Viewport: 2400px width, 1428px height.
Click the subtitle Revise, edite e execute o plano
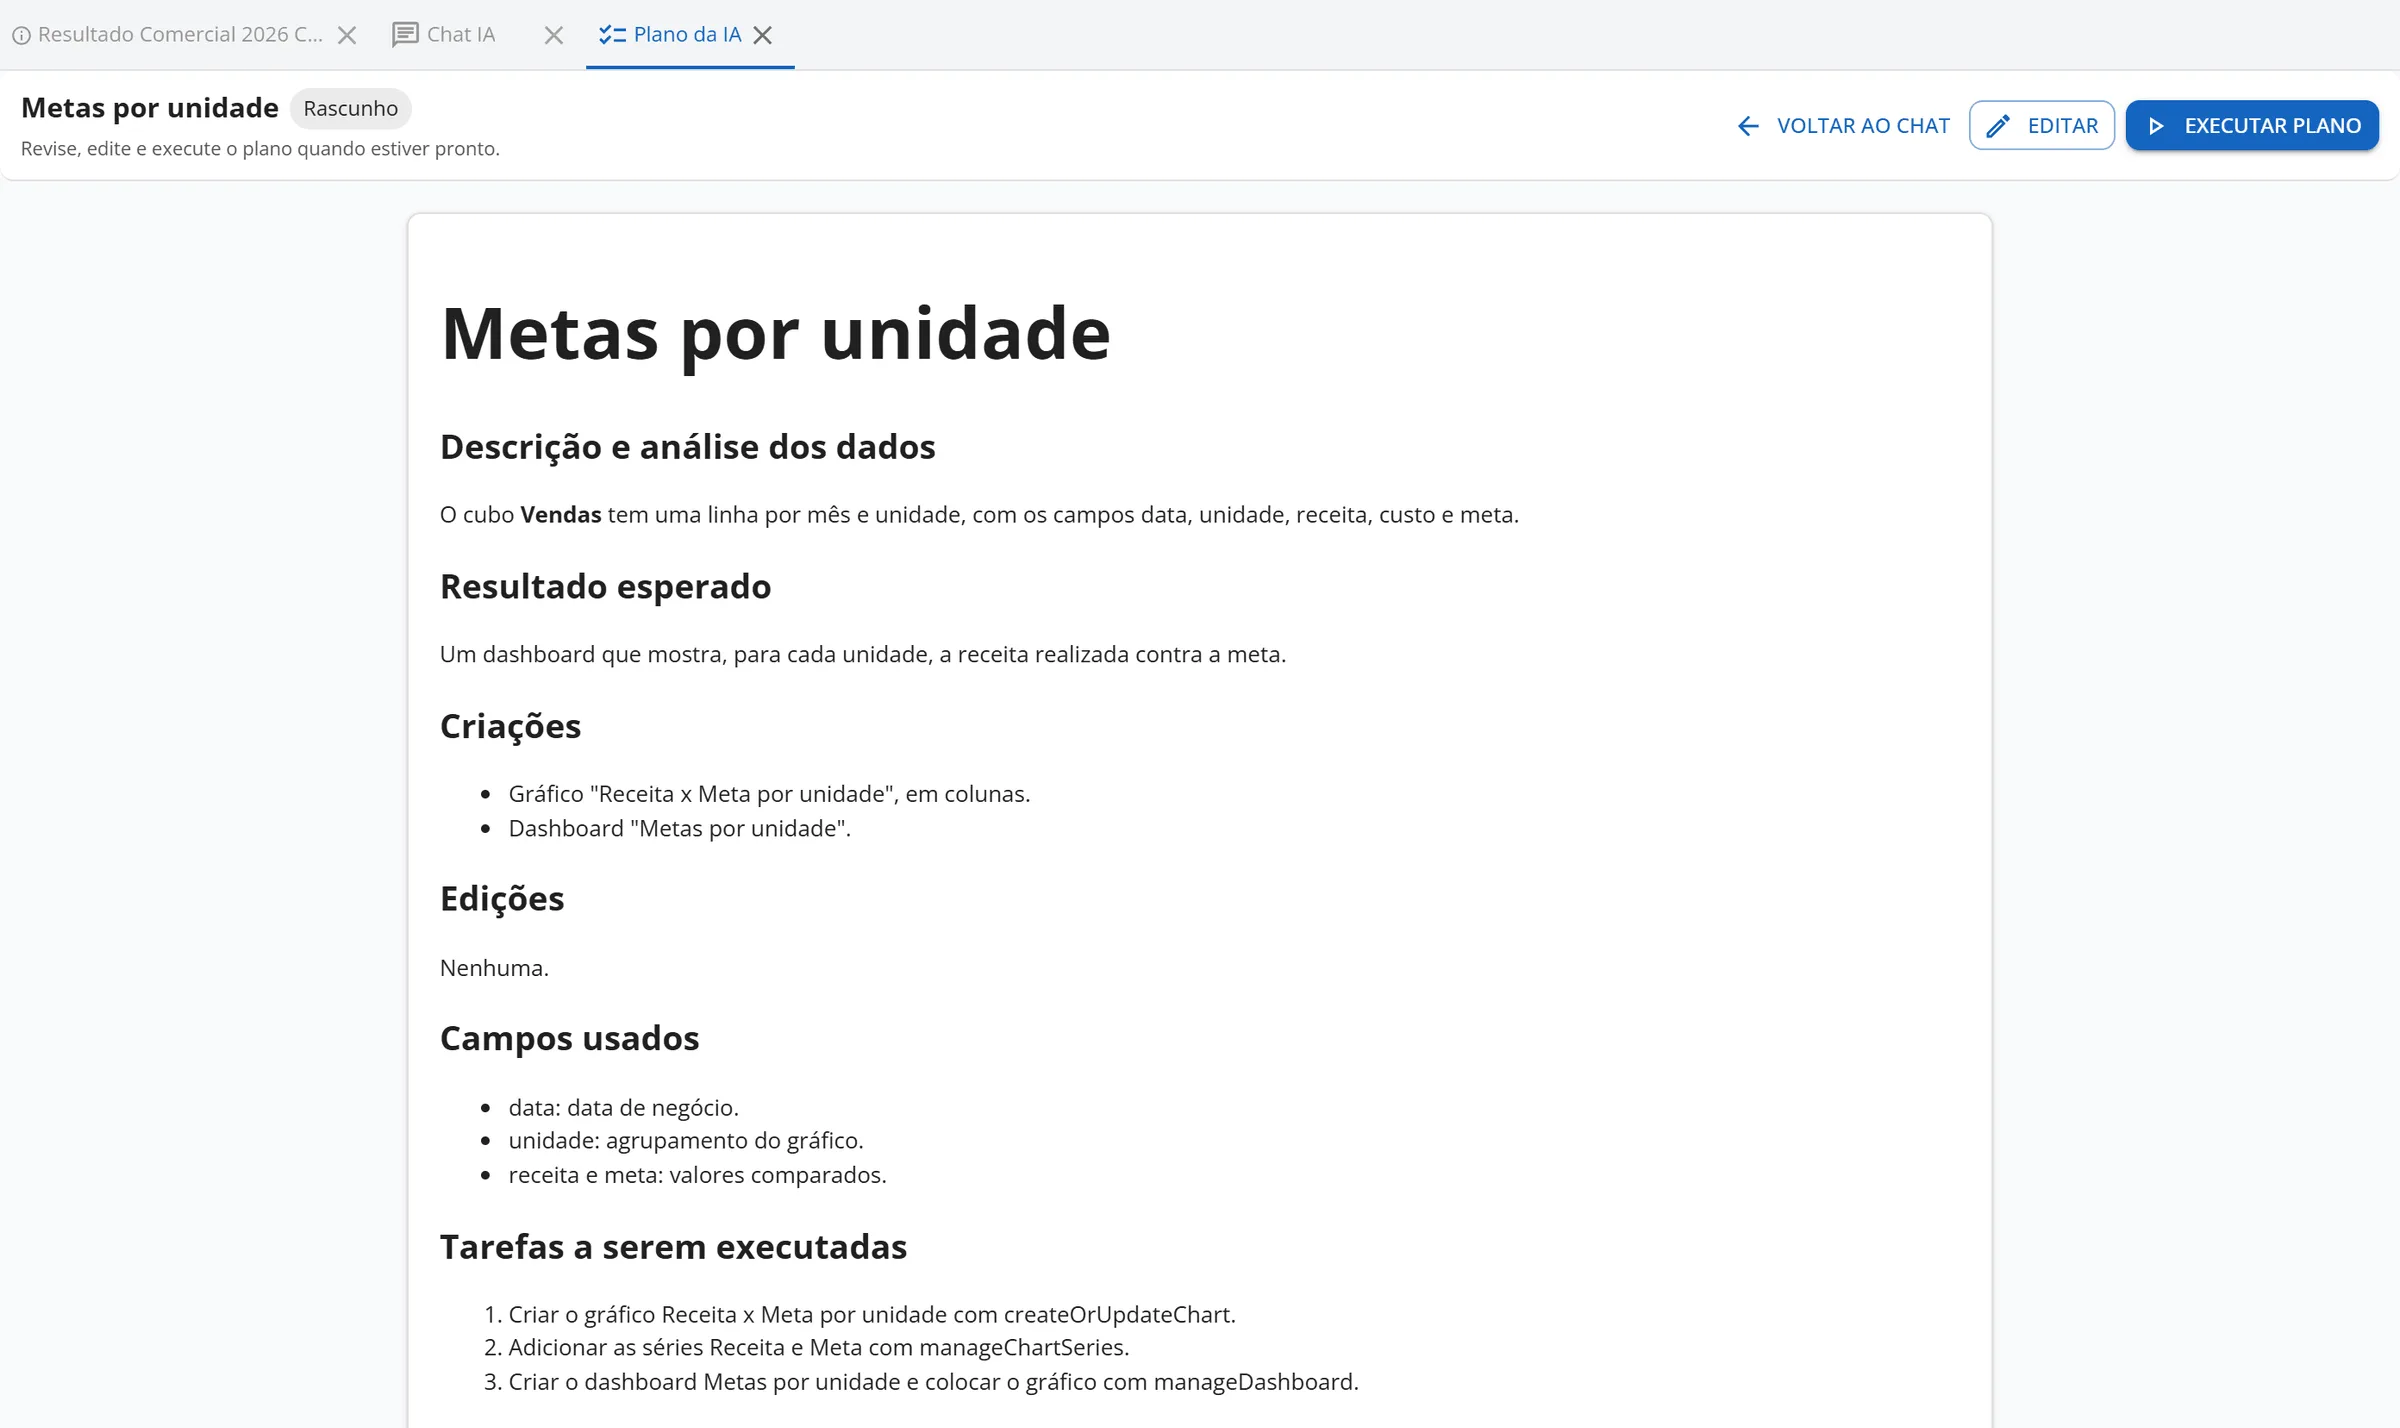pyautogui.click(x=260, y=149)
